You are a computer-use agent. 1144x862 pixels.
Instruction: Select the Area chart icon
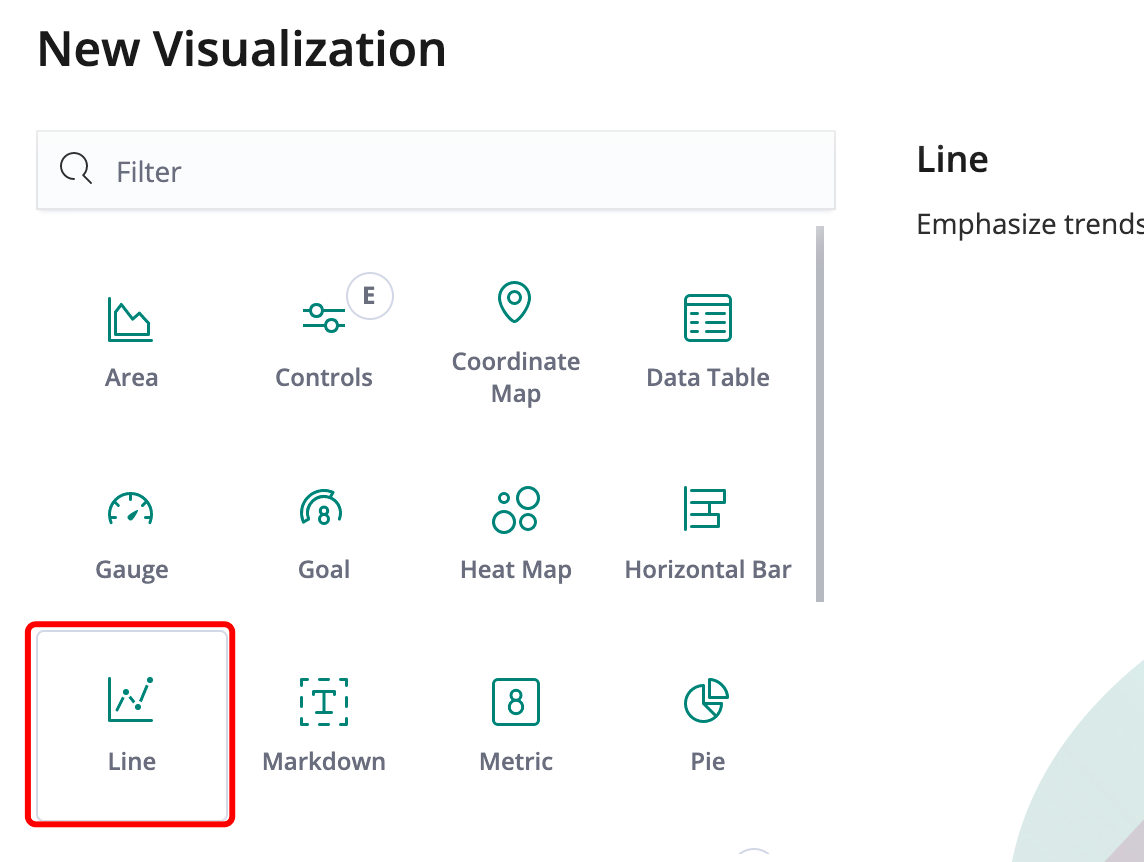pyautogui.click(x=131, y=319)
